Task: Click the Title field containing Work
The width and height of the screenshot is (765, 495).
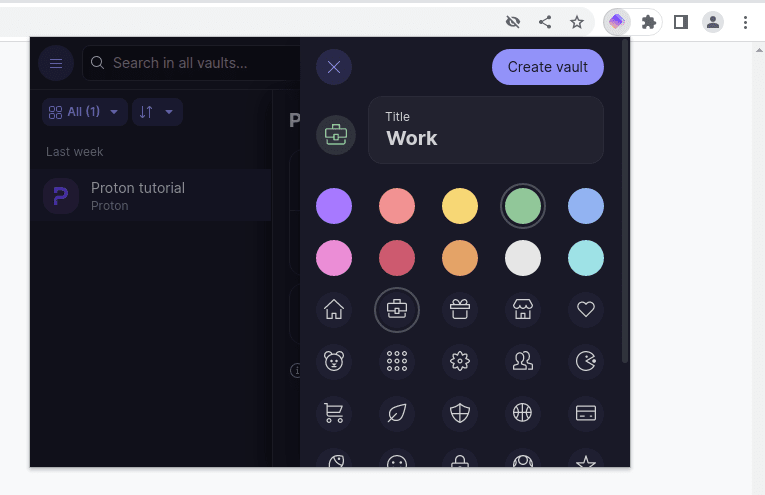Action: (x=485, y=130)
